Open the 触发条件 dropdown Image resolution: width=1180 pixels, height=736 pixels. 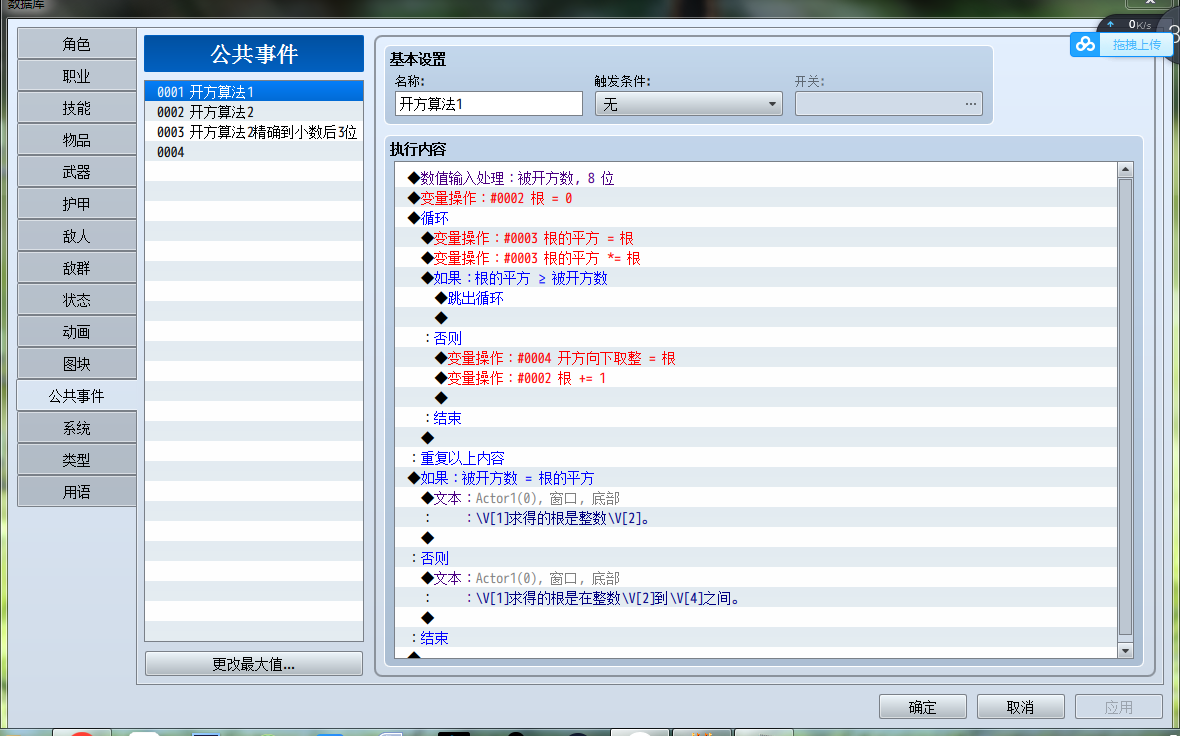coord(689,104)
